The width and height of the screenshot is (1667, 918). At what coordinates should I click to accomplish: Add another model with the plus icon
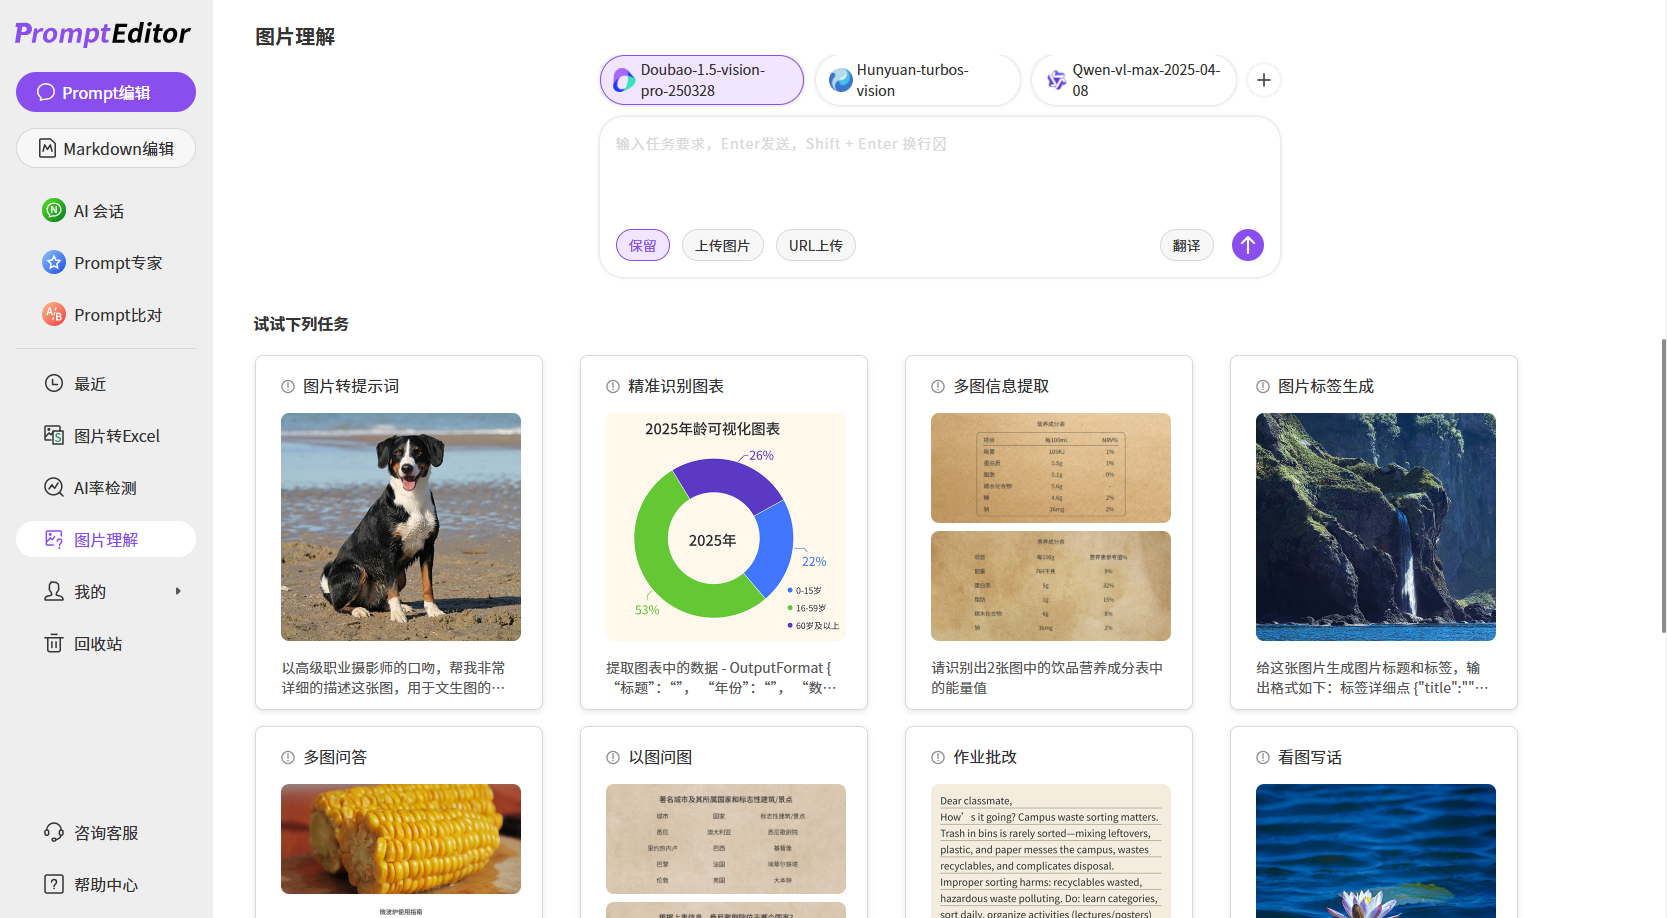(1264, 80)
